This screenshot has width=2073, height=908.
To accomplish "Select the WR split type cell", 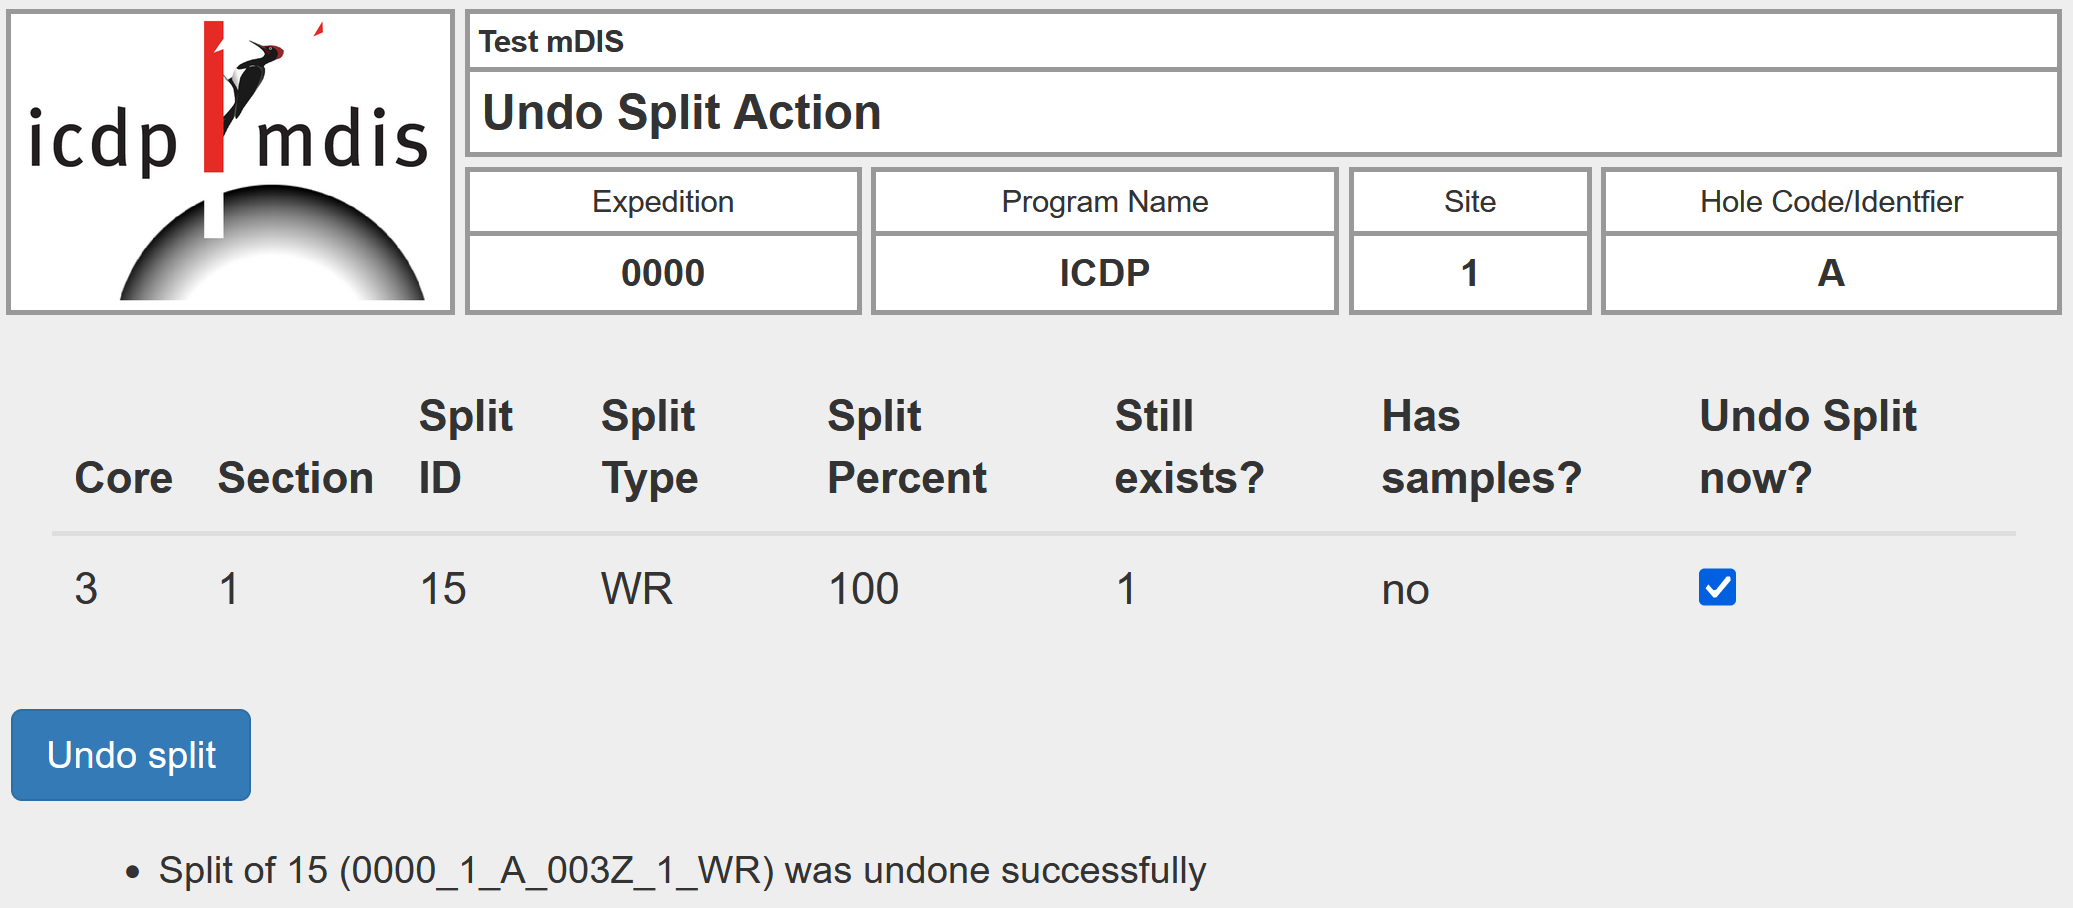I will pyautogui.click(x=637, y=589).
